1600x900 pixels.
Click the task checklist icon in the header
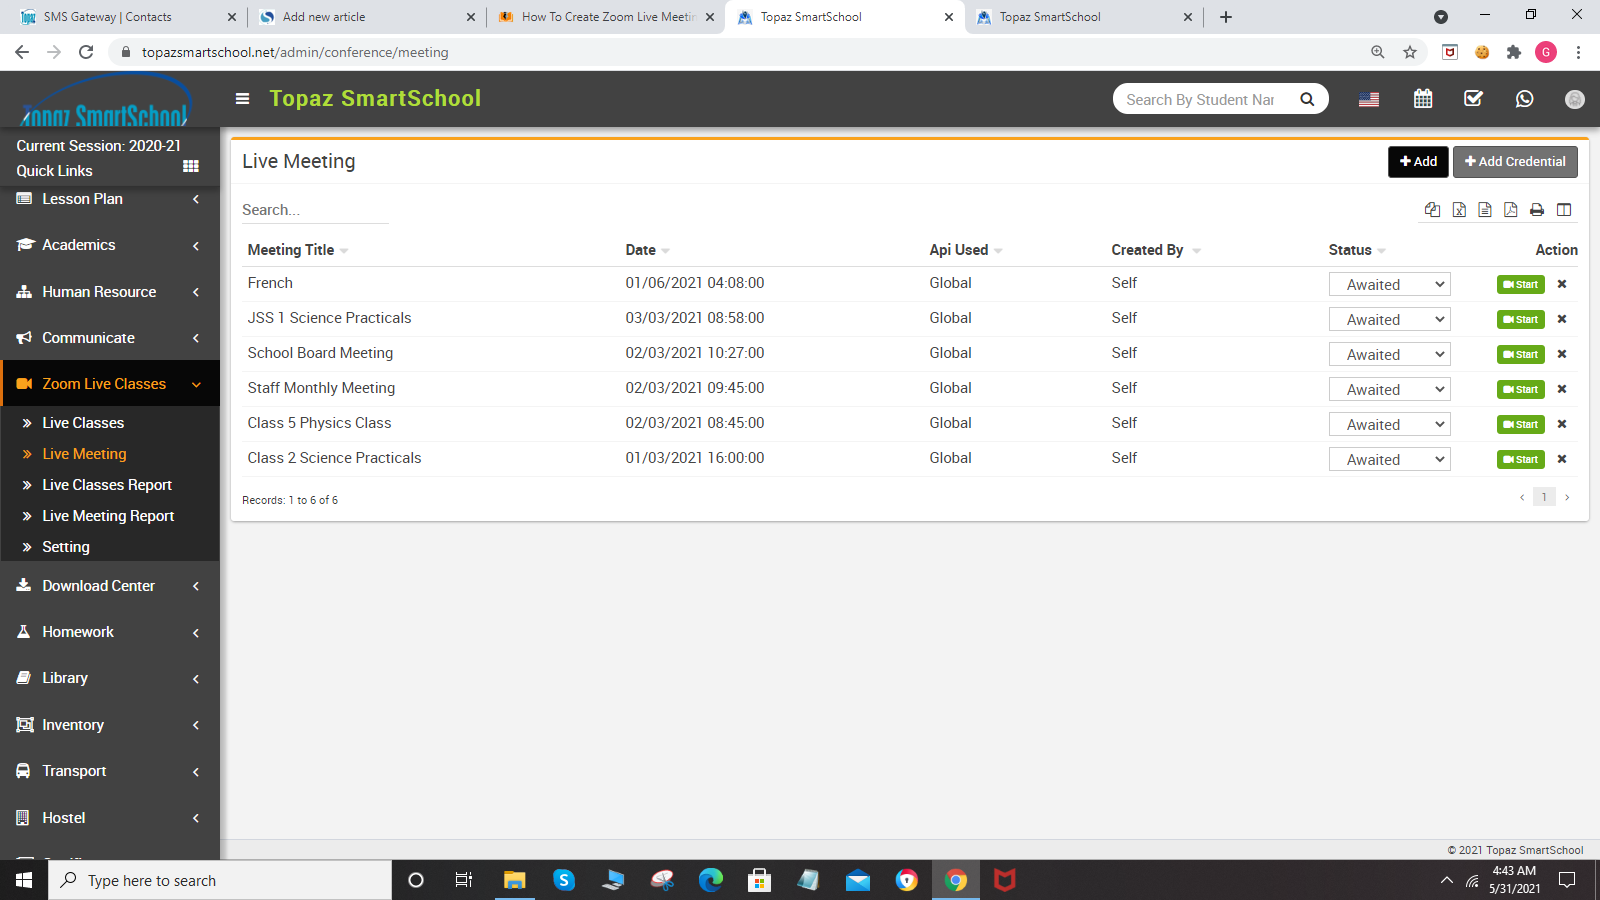click(1473, 99)
